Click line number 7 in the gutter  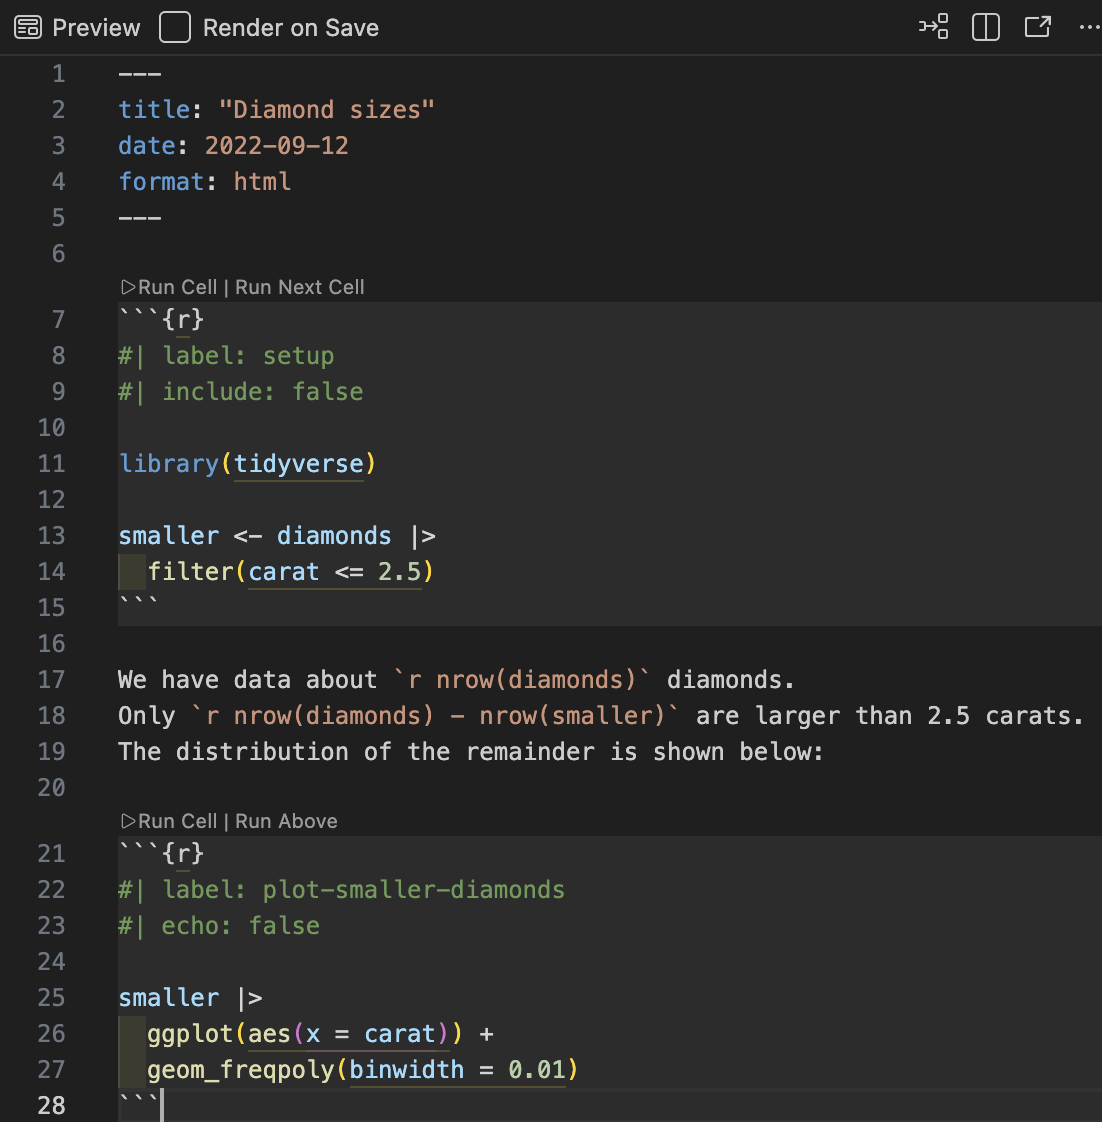tap(58, 320)
